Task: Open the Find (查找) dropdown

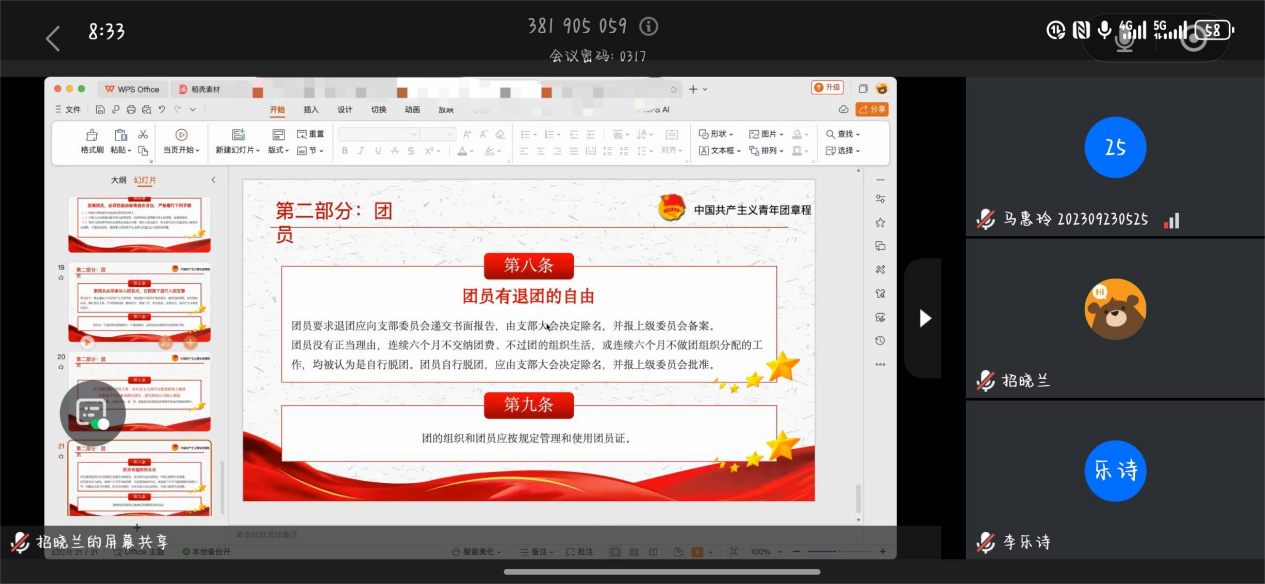Action: pos(843,134)
